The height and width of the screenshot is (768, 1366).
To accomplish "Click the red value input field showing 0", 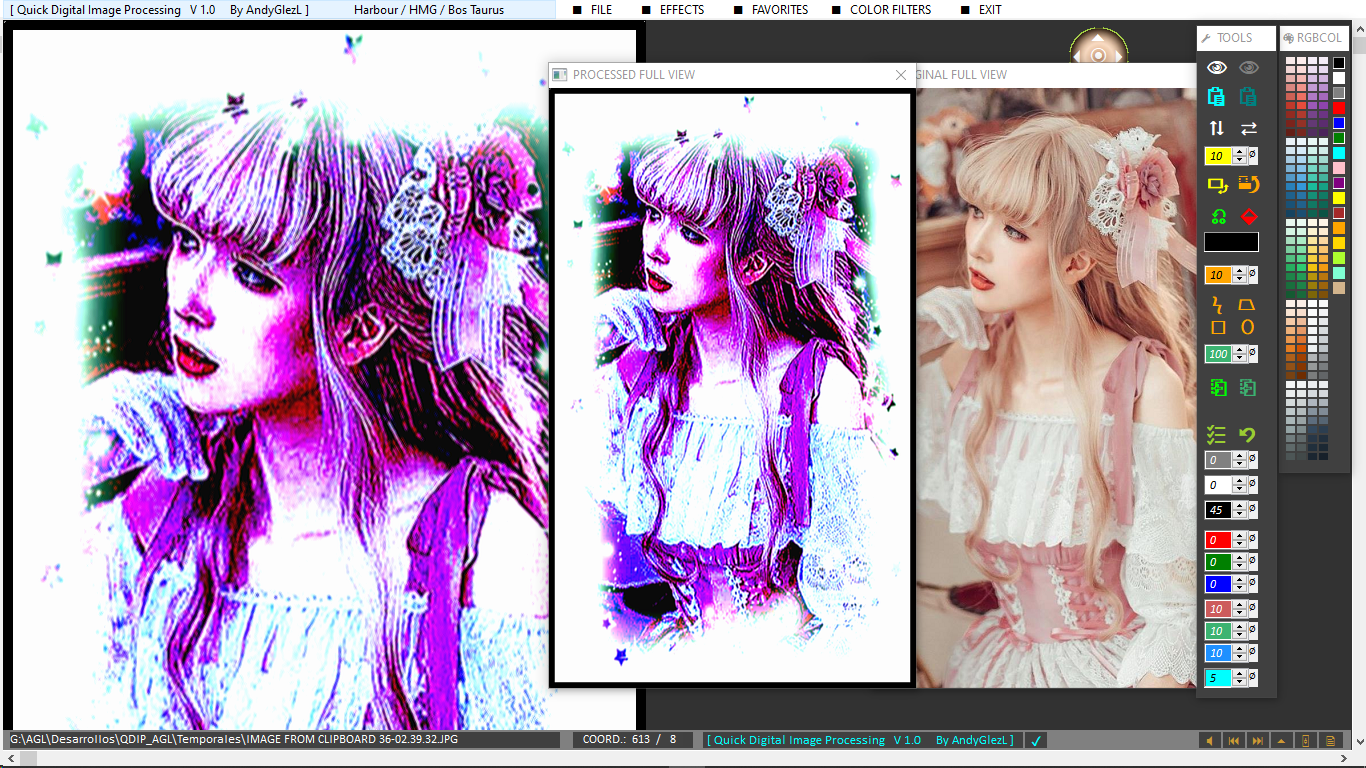I will pyautogui.click(x=1218, y=540).
